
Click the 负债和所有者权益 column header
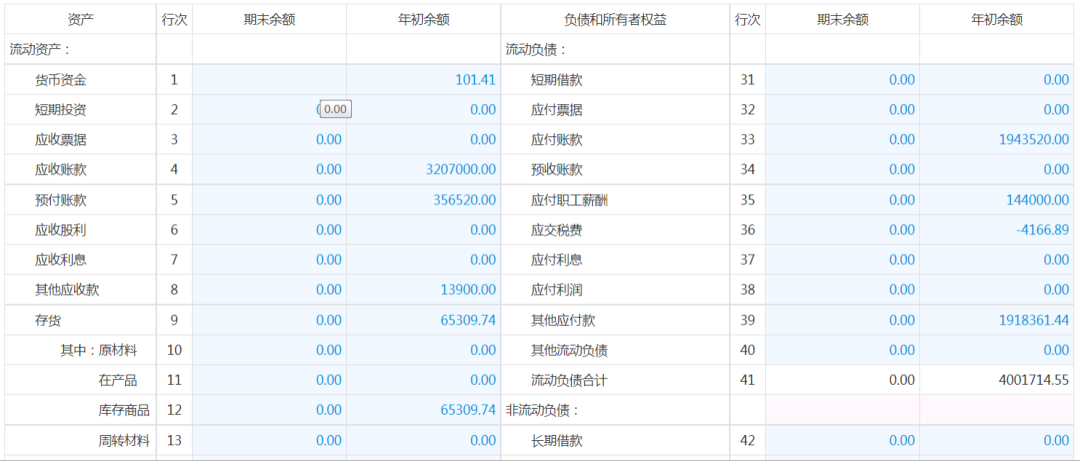[x=615, y=20]
